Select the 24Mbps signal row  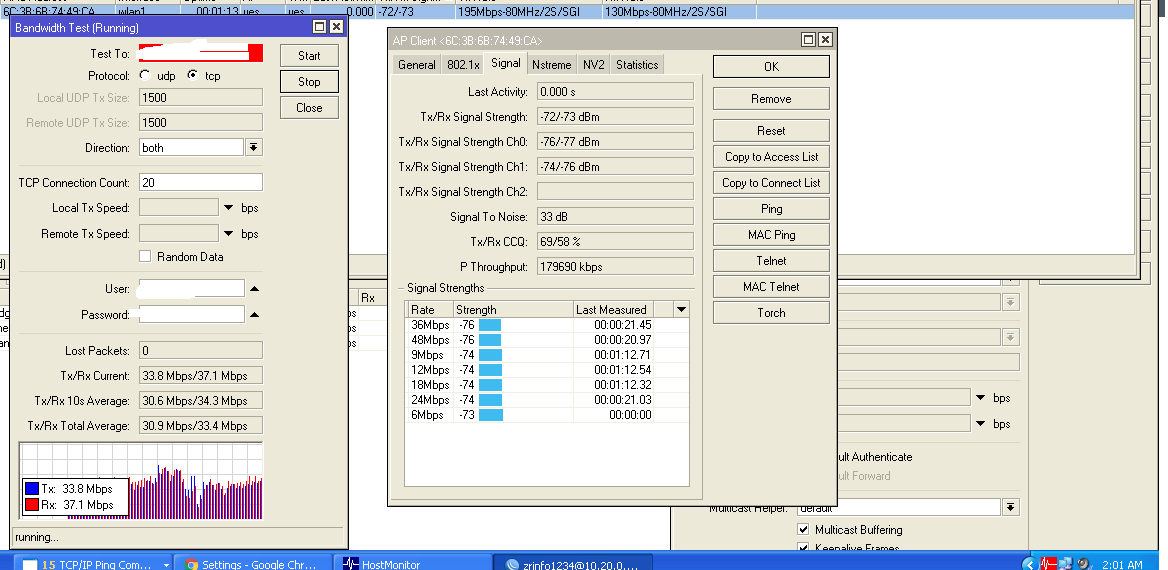point(547,399)
